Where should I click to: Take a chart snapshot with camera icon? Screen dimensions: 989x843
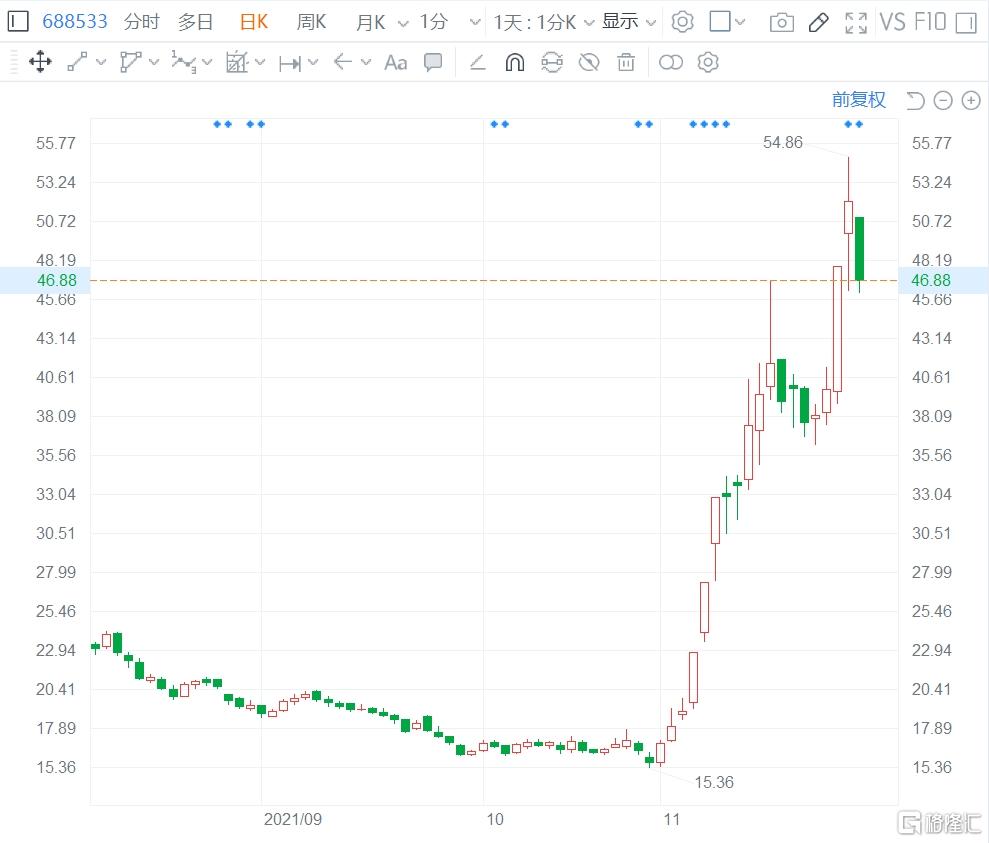pos(781,23)
